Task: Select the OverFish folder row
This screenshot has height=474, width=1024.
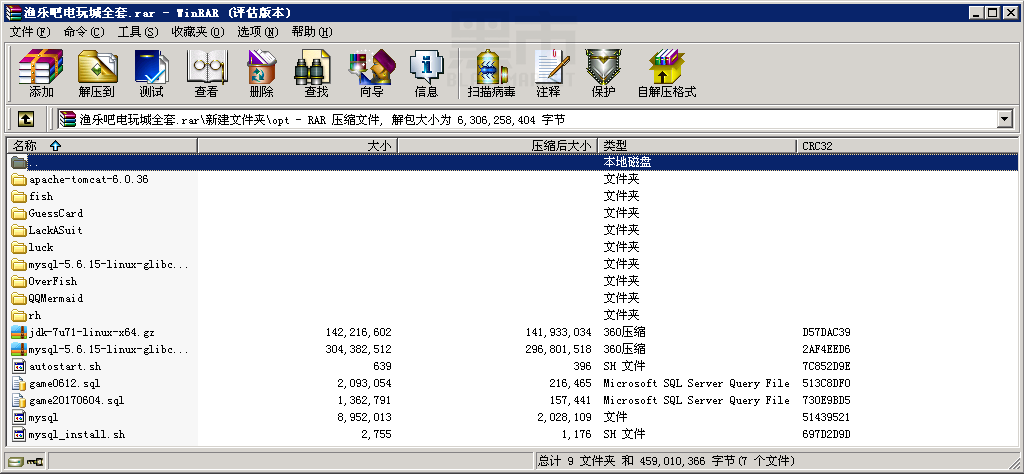Action: click(x=513, y=281)
